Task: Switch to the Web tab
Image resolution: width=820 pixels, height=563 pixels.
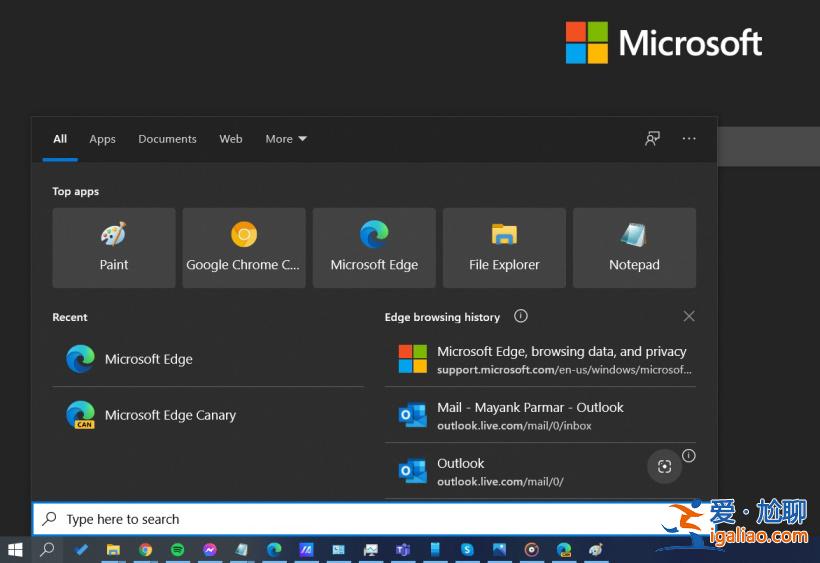Action: (x=231, y=139)
